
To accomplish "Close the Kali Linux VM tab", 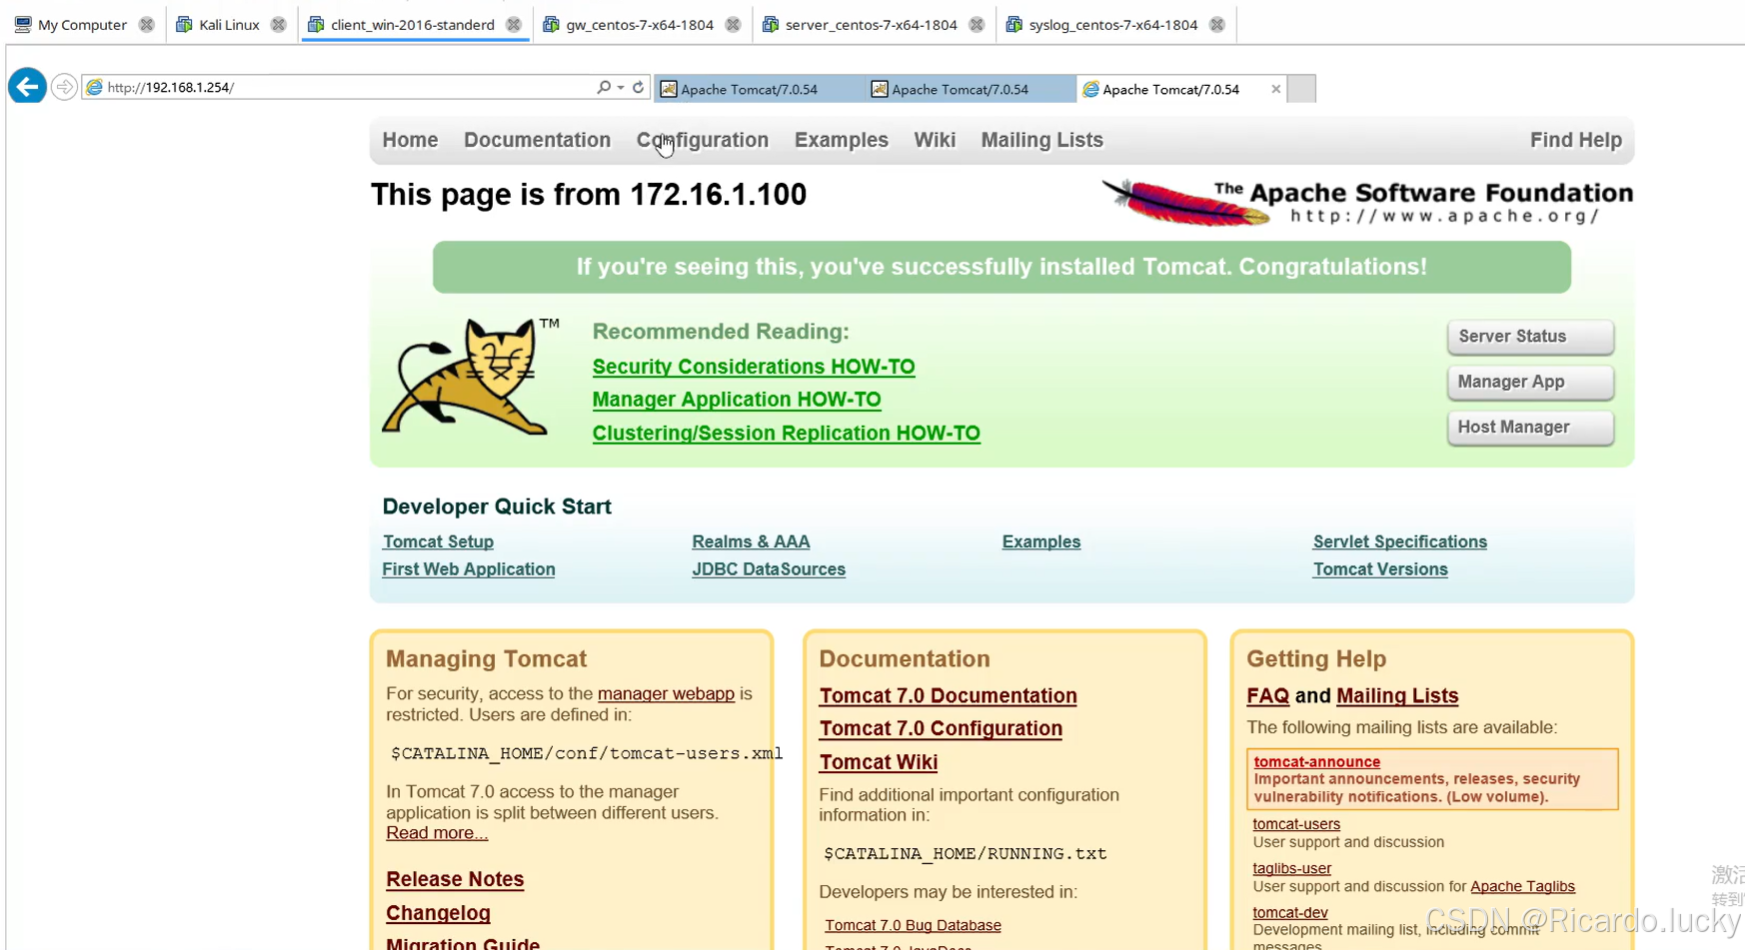I will (x=279, y=24).
